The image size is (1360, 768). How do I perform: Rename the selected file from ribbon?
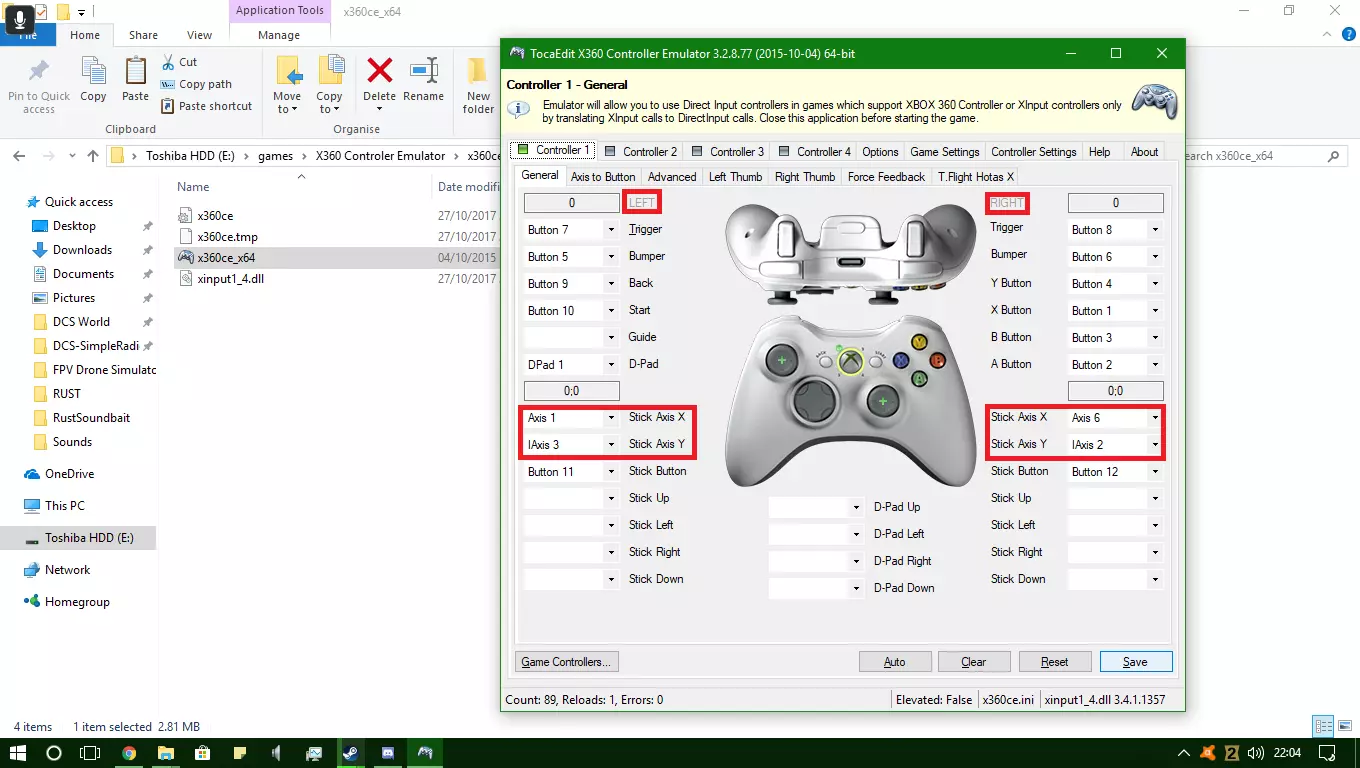(424, 79)
